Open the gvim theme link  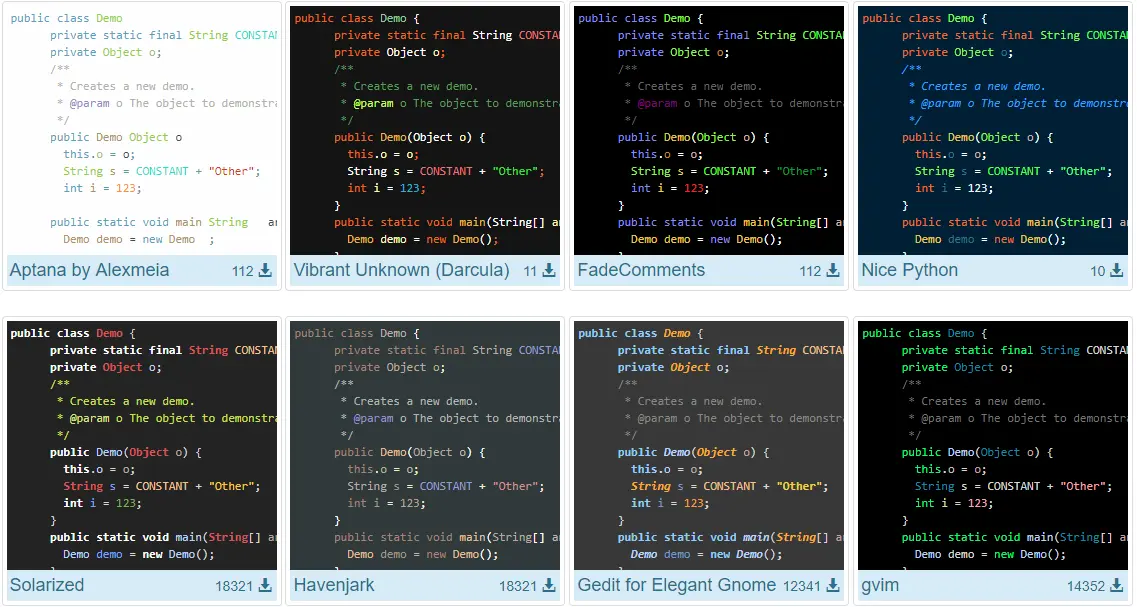pyautogui.click(x=880, y=585)
